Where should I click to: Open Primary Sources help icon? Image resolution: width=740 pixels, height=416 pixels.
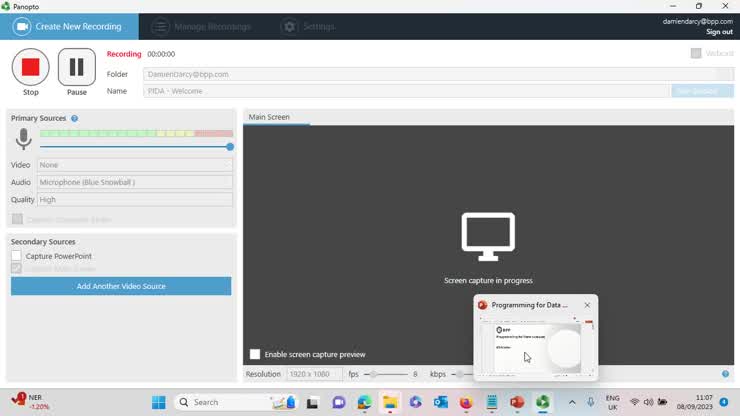75,118
